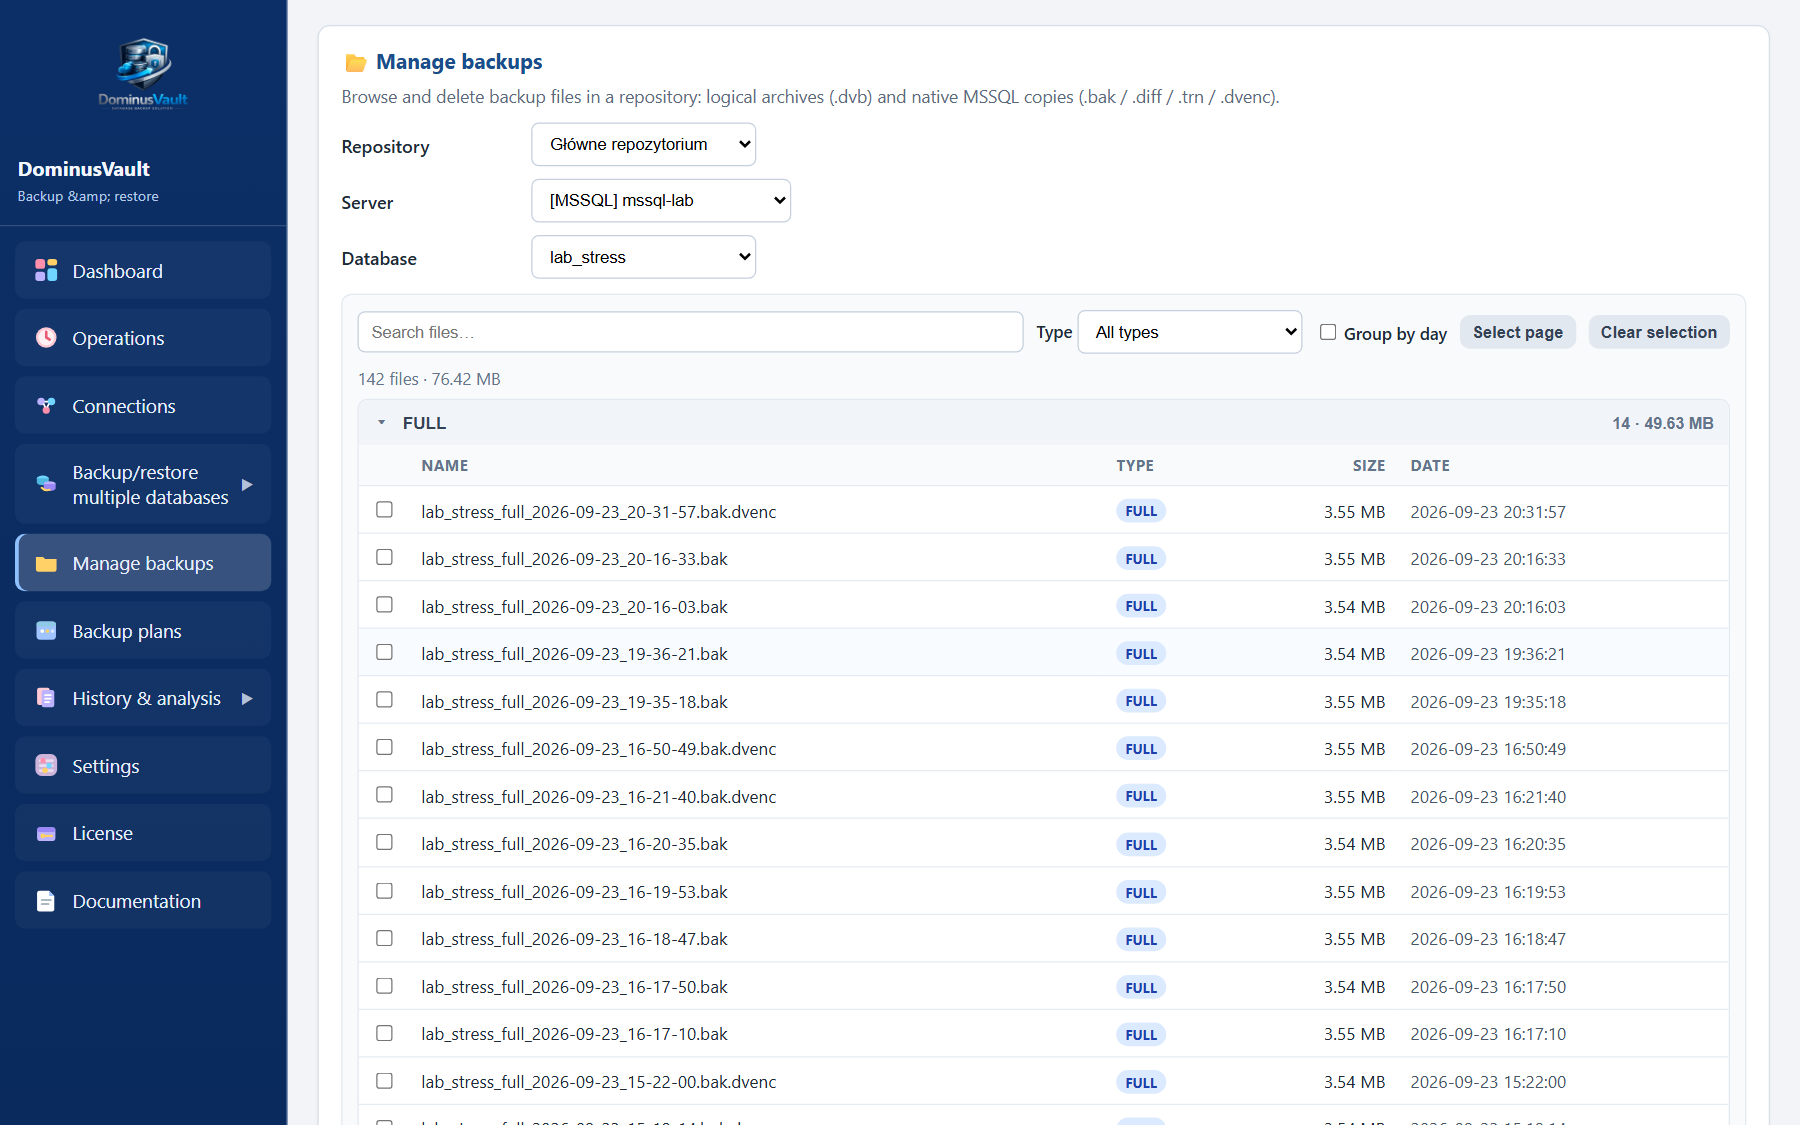Screen dimensions: 1800x1125
Task: Click the History & analysis document icon
Action: click(46, 698)
